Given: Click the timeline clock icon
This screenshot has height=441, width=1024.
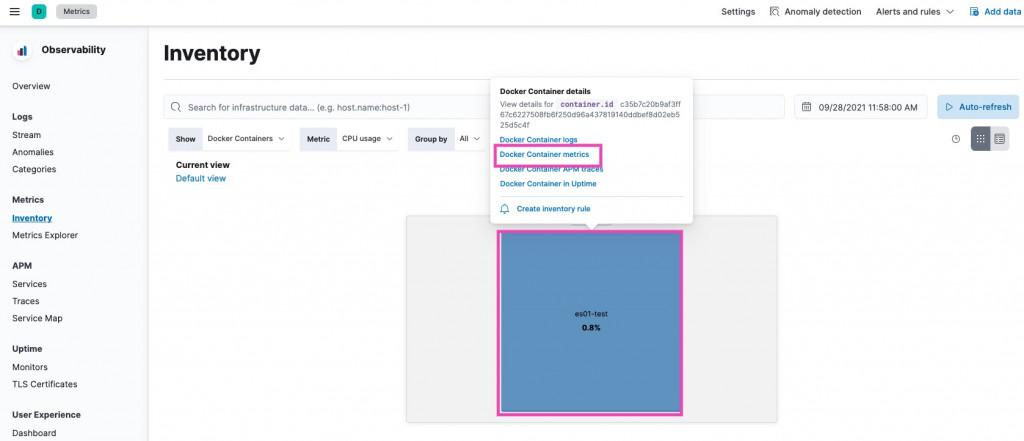Looking at the screenshot, I should (x=956, y=139).
